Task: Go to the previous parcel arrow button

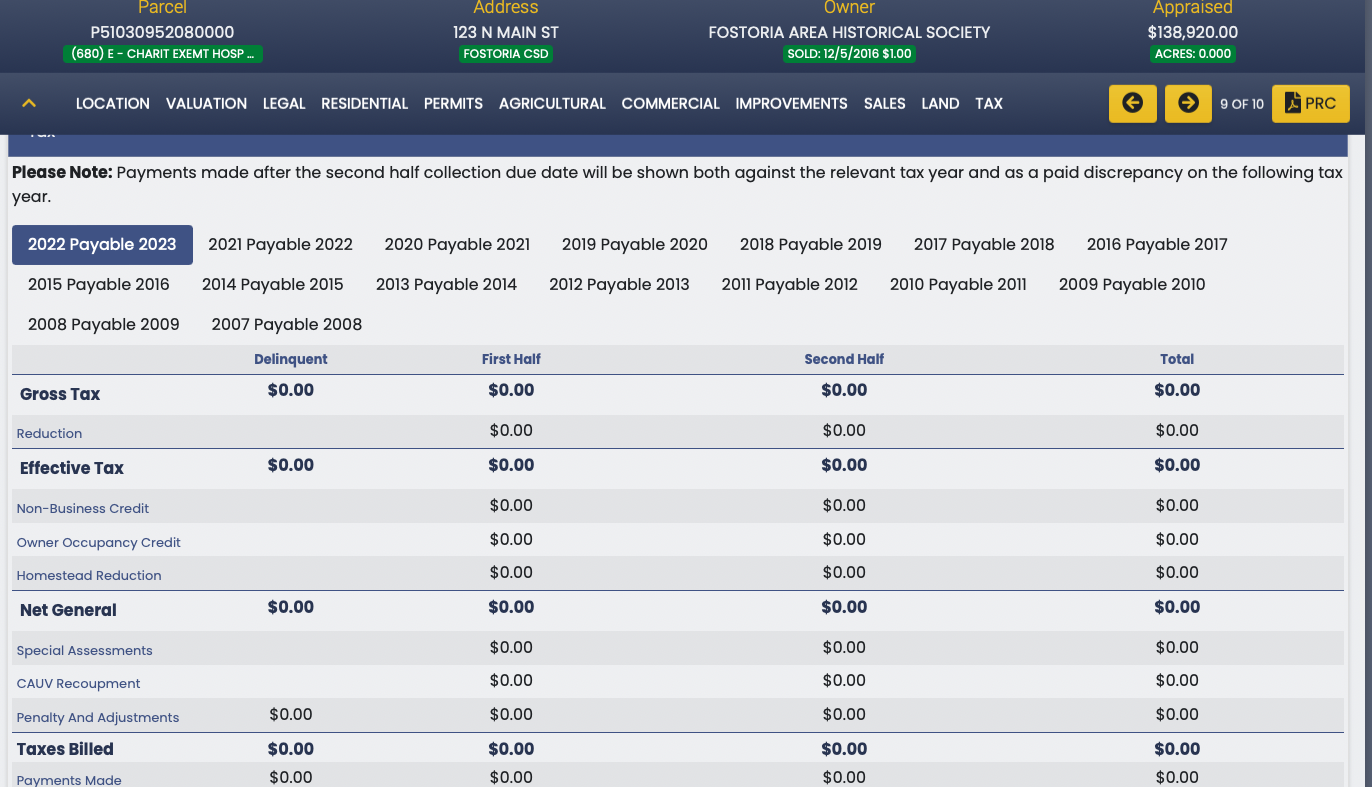Action: click(1132, 104)
